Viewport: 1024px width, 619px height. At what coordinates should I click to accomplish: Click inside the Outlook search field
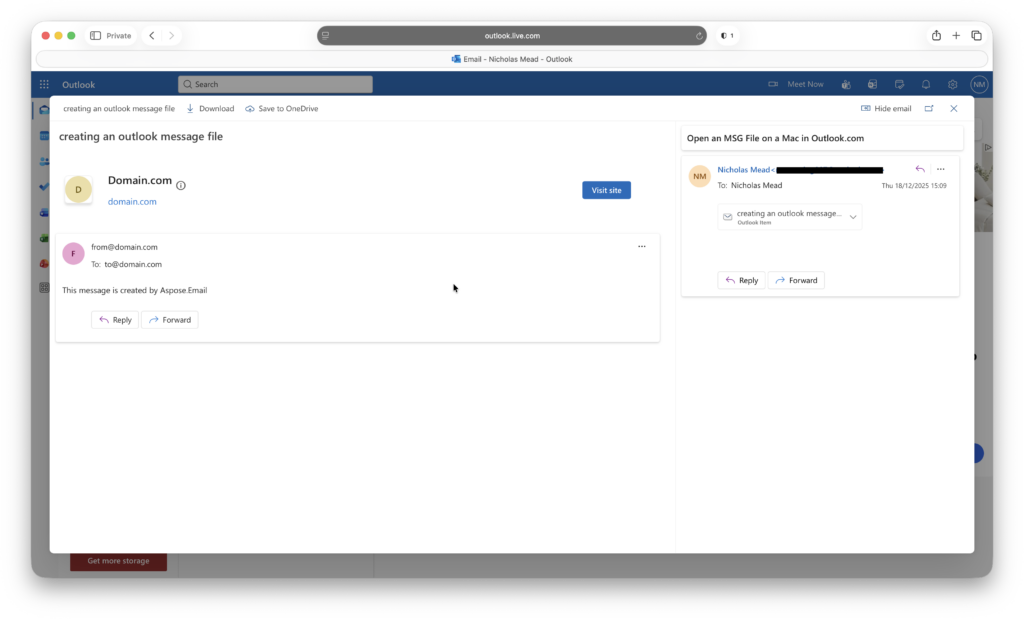(x=275, y=84)
